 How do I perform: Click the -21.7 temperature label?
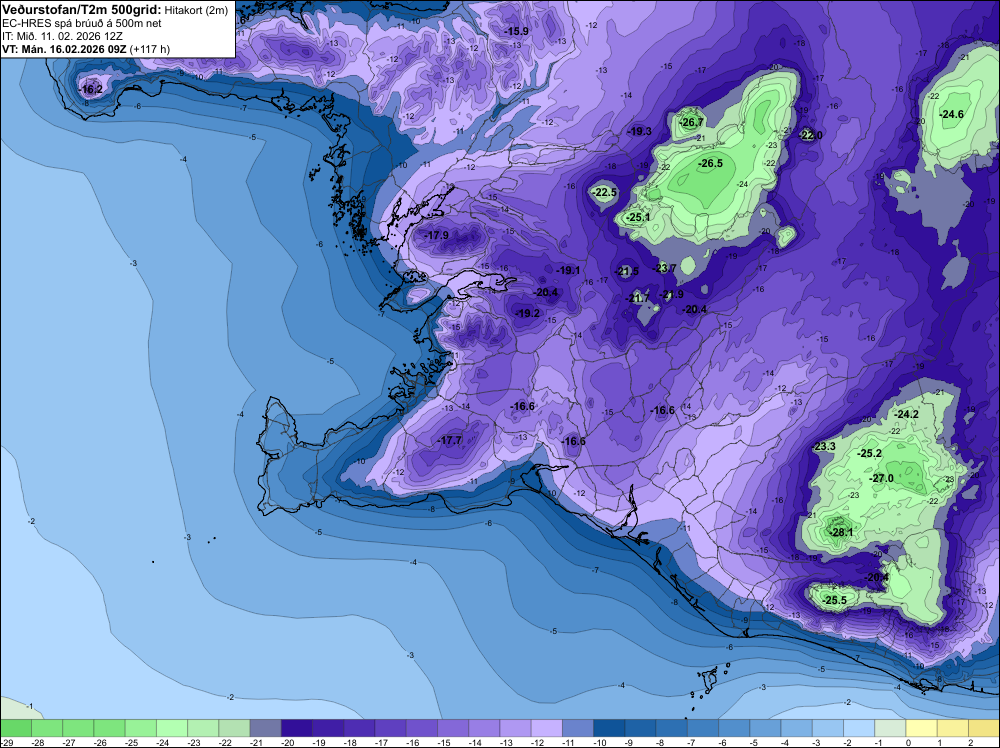pos(637,298)
